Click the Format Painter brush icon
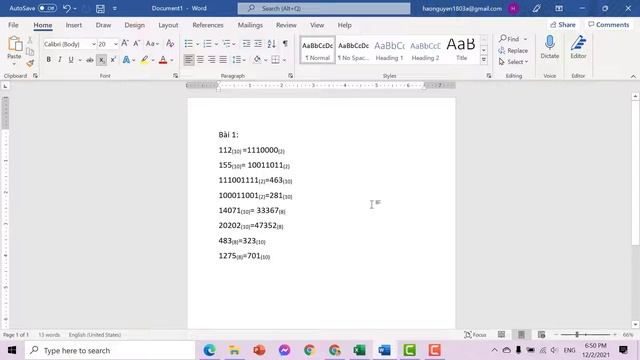This screenshot has height=360, width=640. tap(30, 63)
